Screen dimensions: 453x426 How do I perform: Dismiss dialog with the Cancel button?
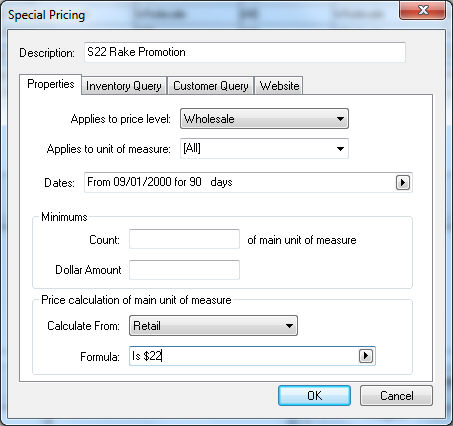396,396
